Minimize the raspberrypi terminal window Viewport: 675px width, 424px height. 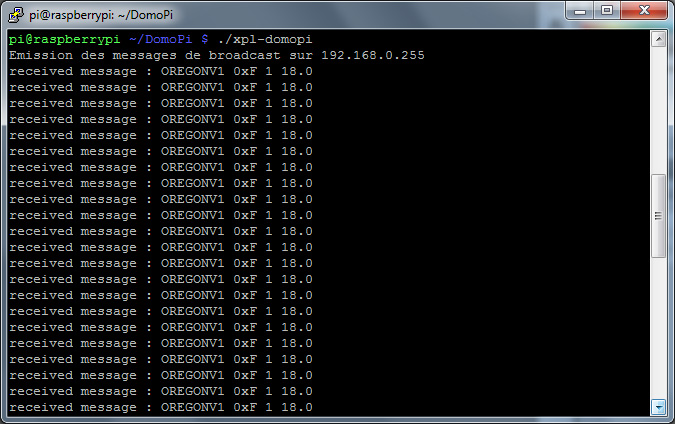pyautogui.click(x=580, y=10)
